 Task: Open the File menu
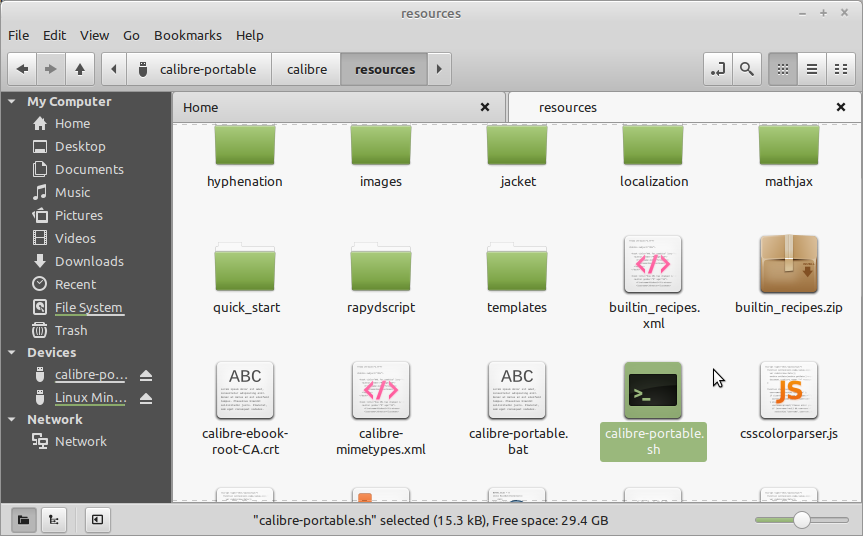[19, 36]
